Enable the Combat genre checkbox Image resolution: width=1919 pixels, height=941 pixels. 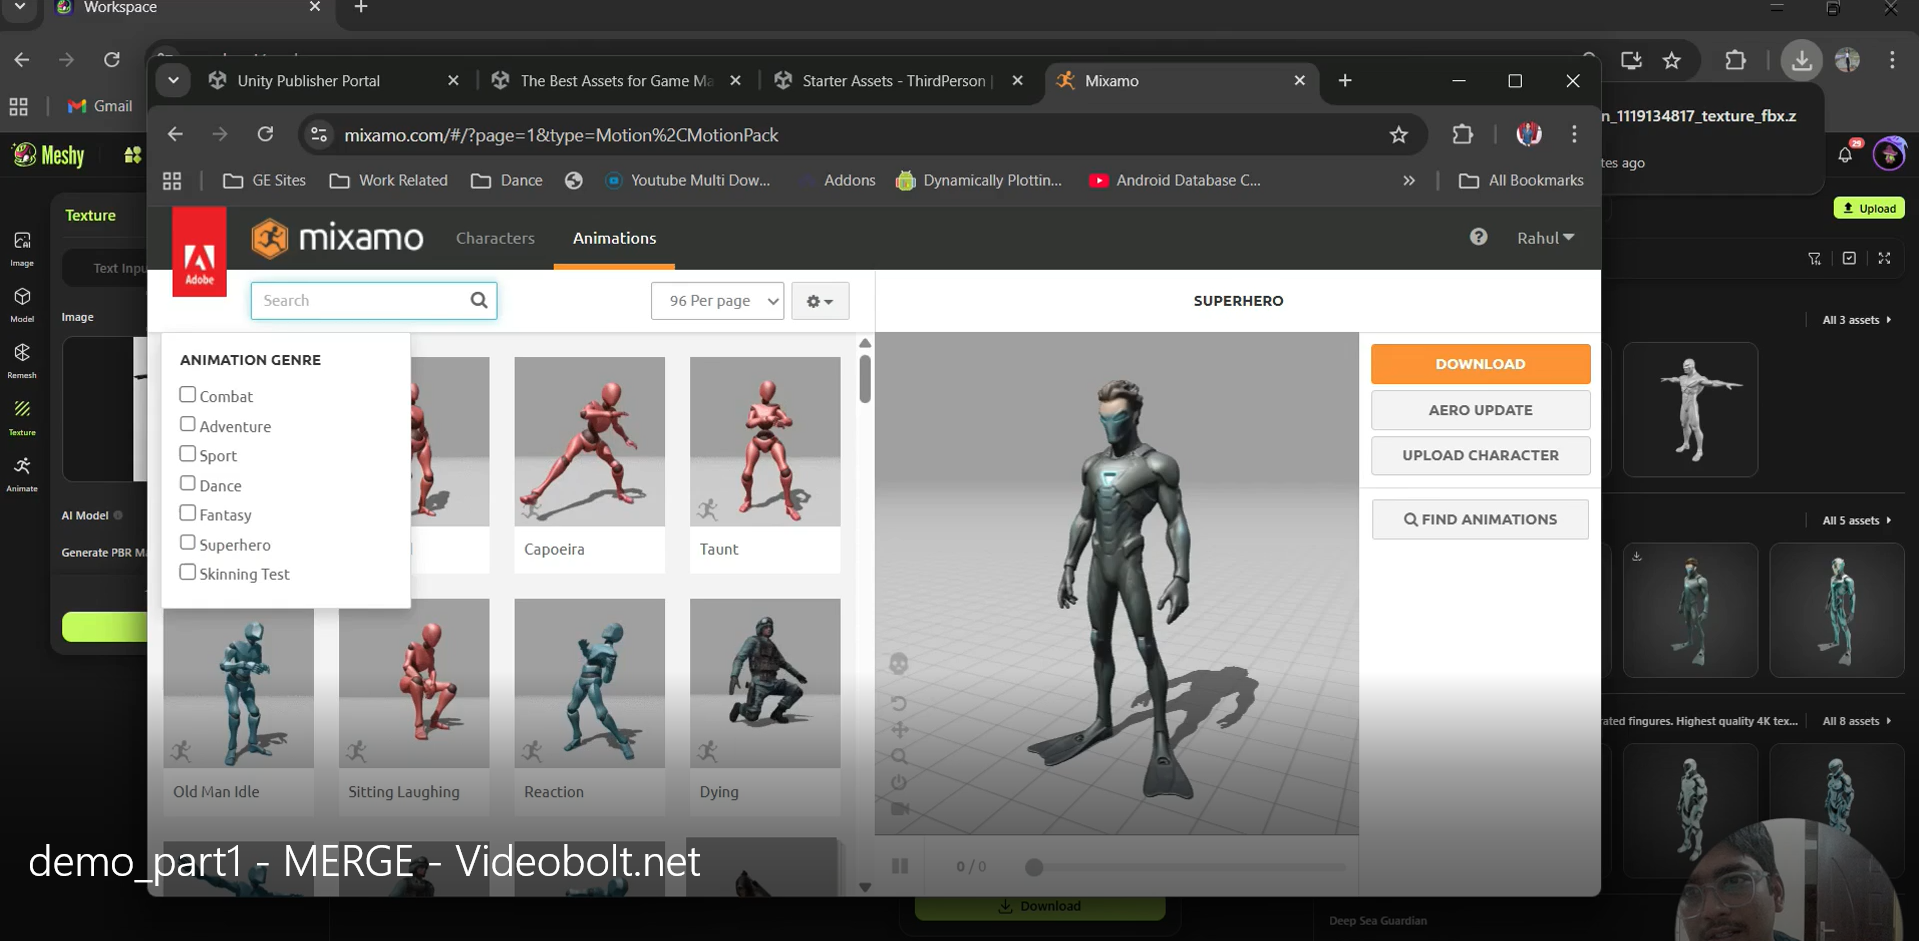click(x=188, y=395)
